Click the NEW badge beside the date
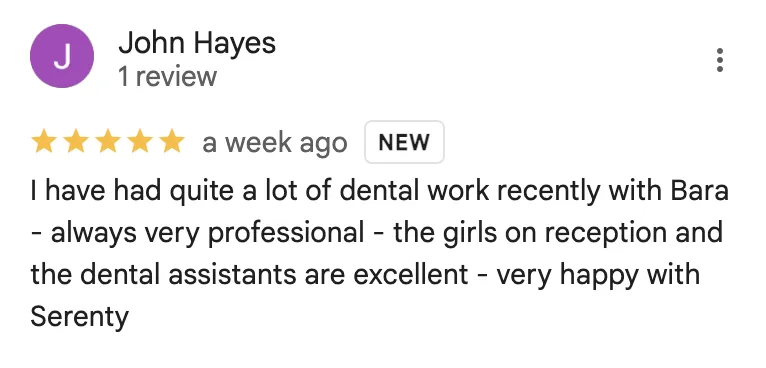Screen dimensions: 766x368 (x=404, y=142)
